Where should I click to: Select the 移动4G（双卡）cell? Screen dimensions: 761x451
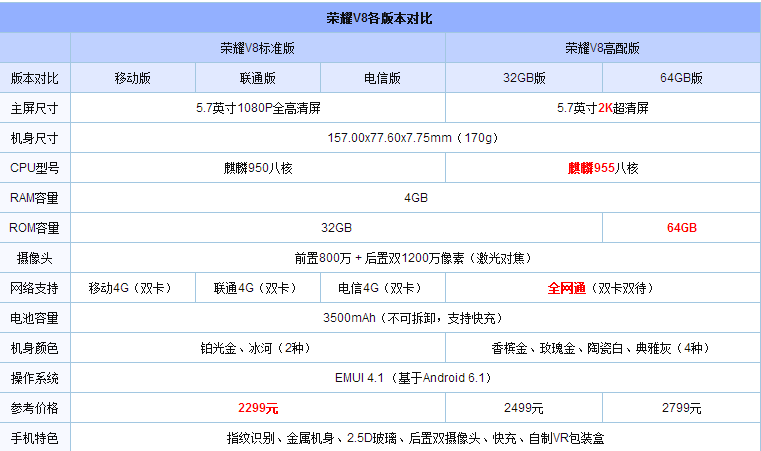[132, 288]
